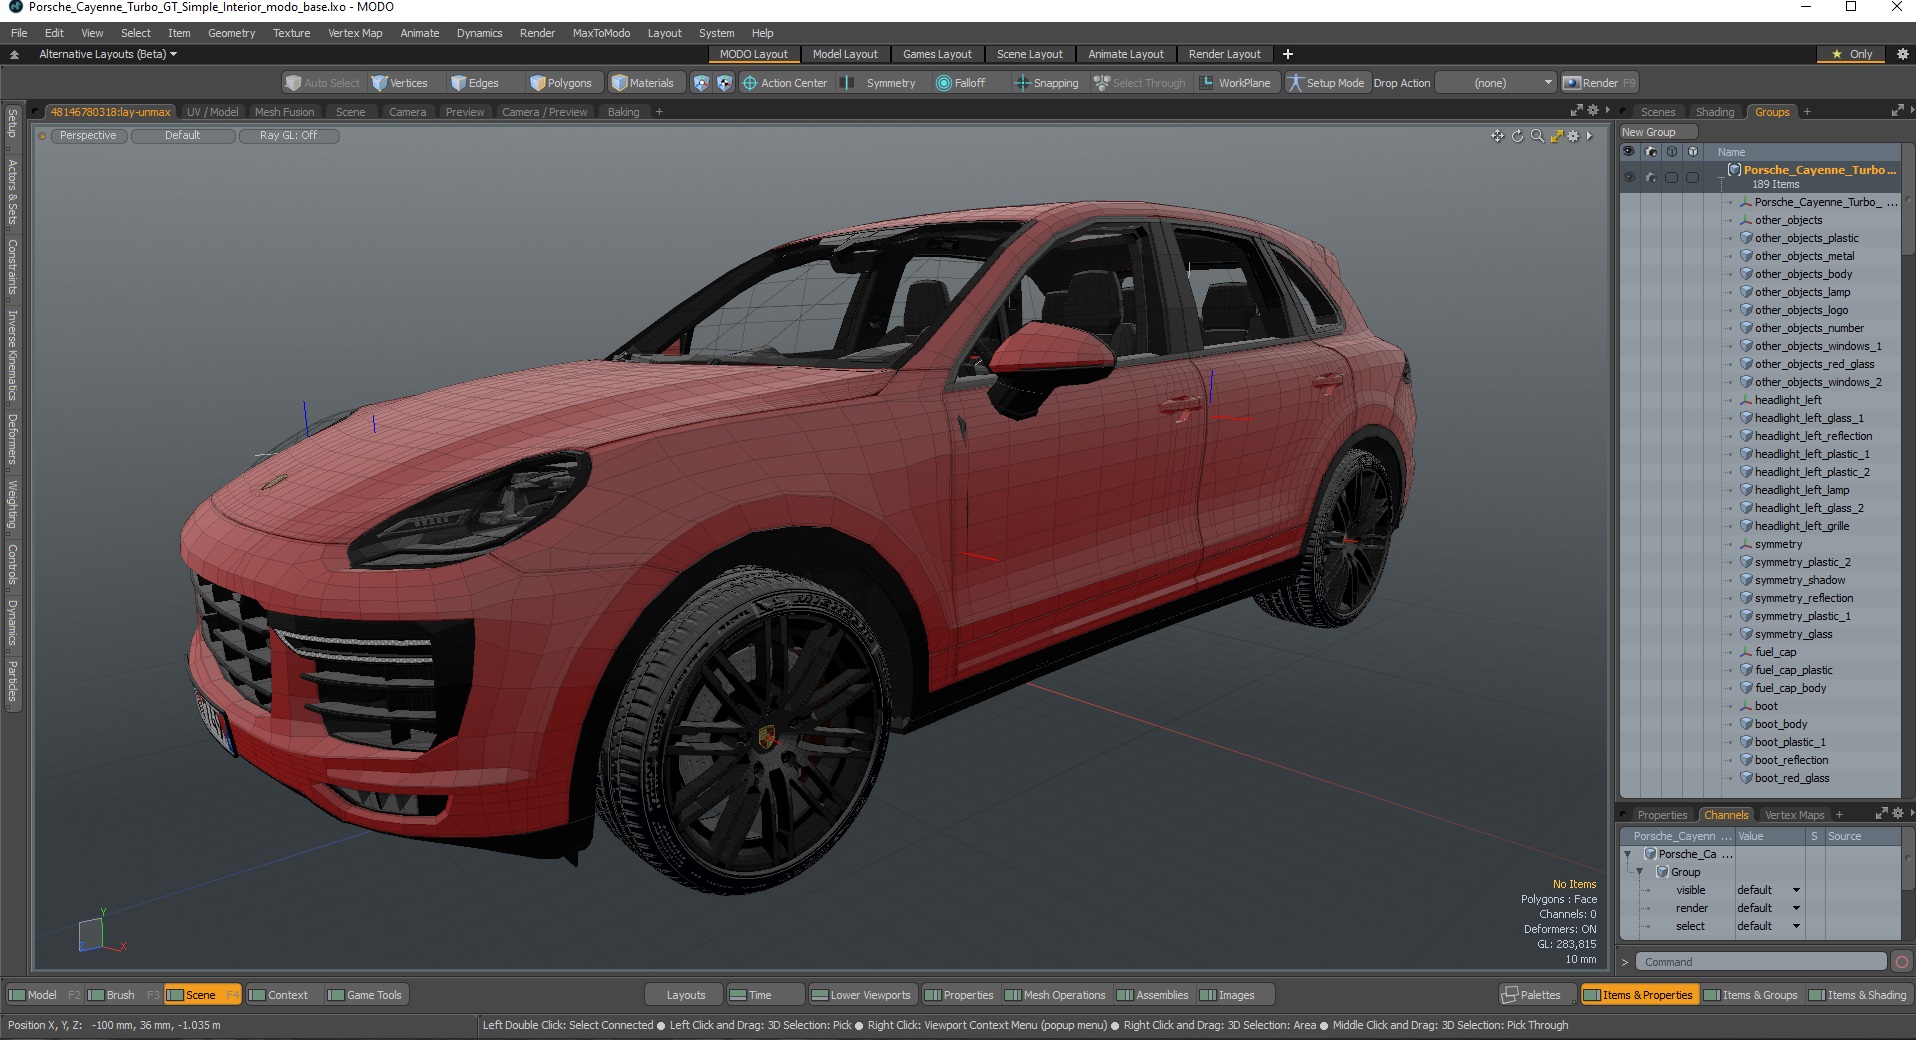The width and height of the screenshot is (1916, 1040).
Task: Open Perspective view type dropdown
Action: coord(88,135)
